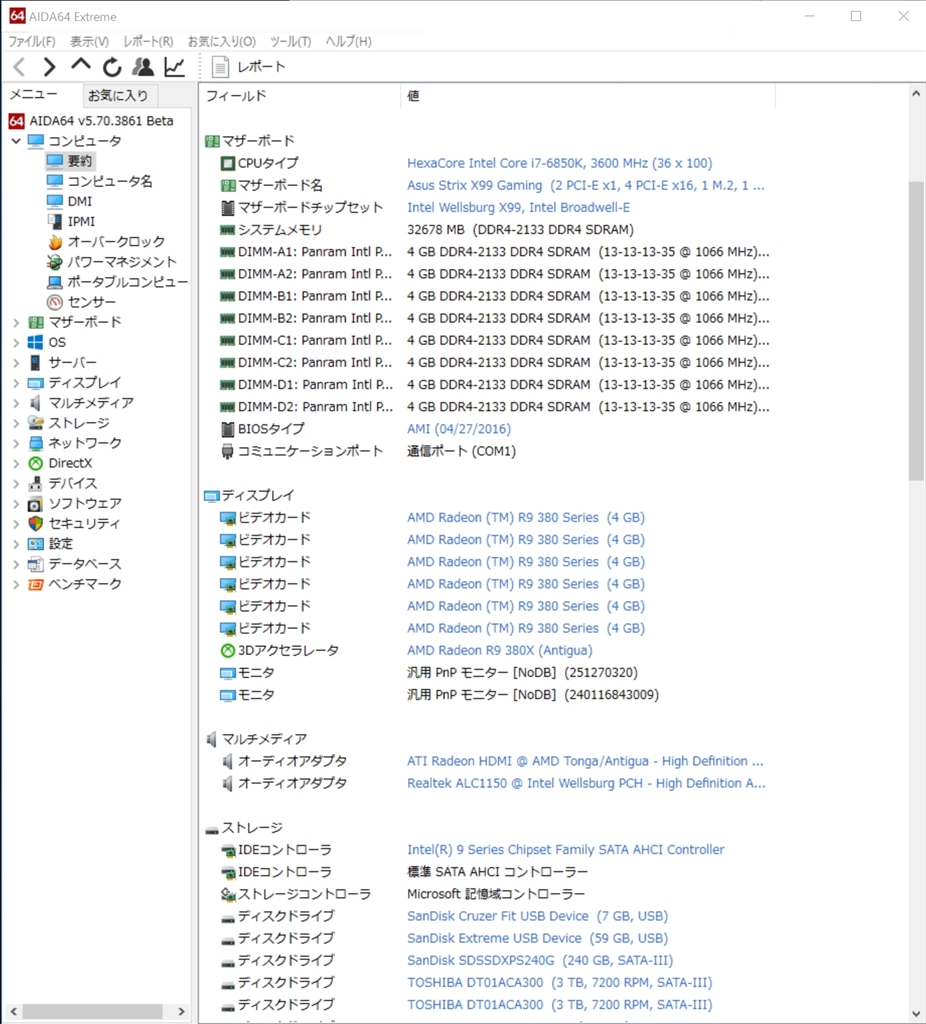Click the 値 column header

(588, 96)
